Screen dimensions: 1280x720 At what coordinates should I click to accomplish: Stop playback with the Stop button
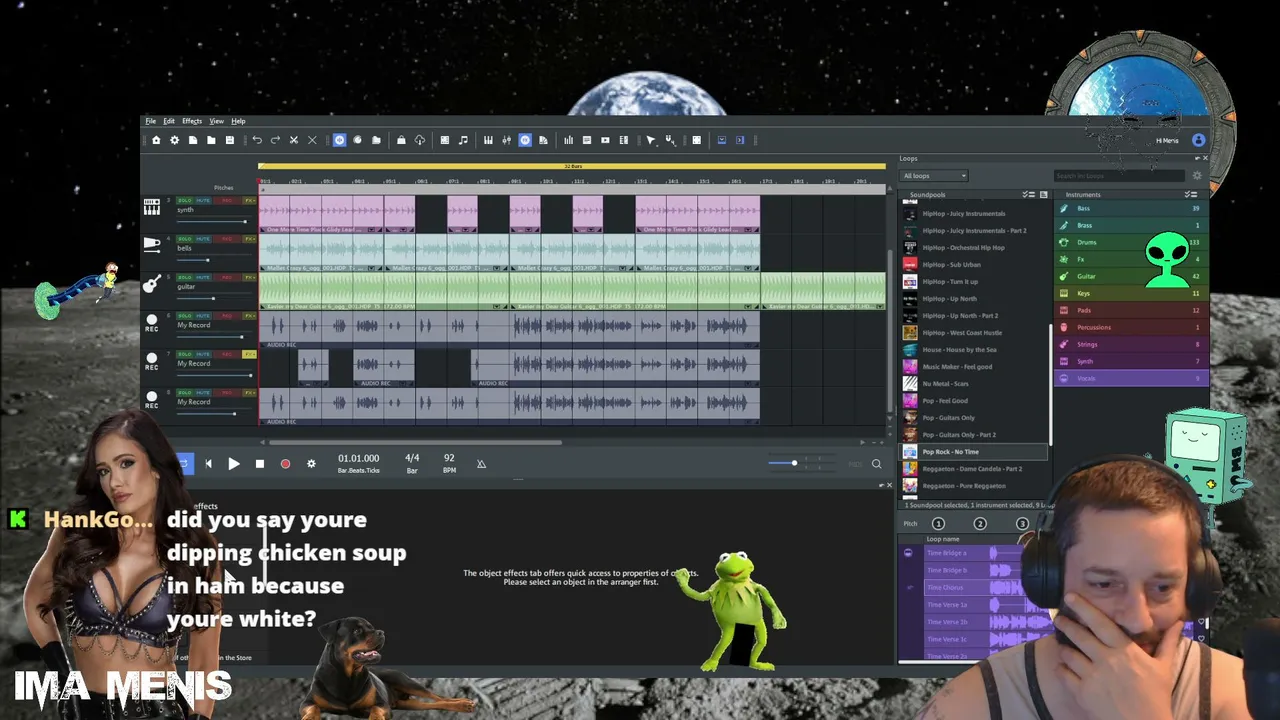click(x=260, y=464)
